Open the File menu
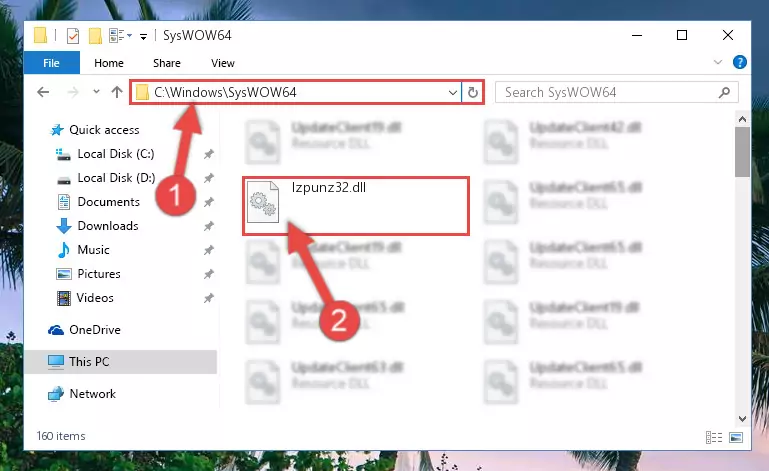The width and height of the screenshot is (769, 471). point(51,63)
